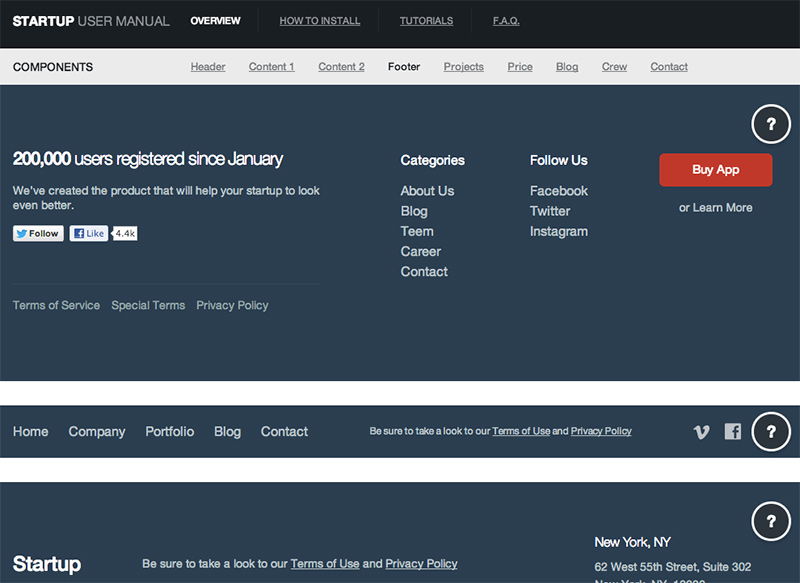Screen dimensions: 800x583
Task: Click the red Buy App button
Action: click(715, 170)
